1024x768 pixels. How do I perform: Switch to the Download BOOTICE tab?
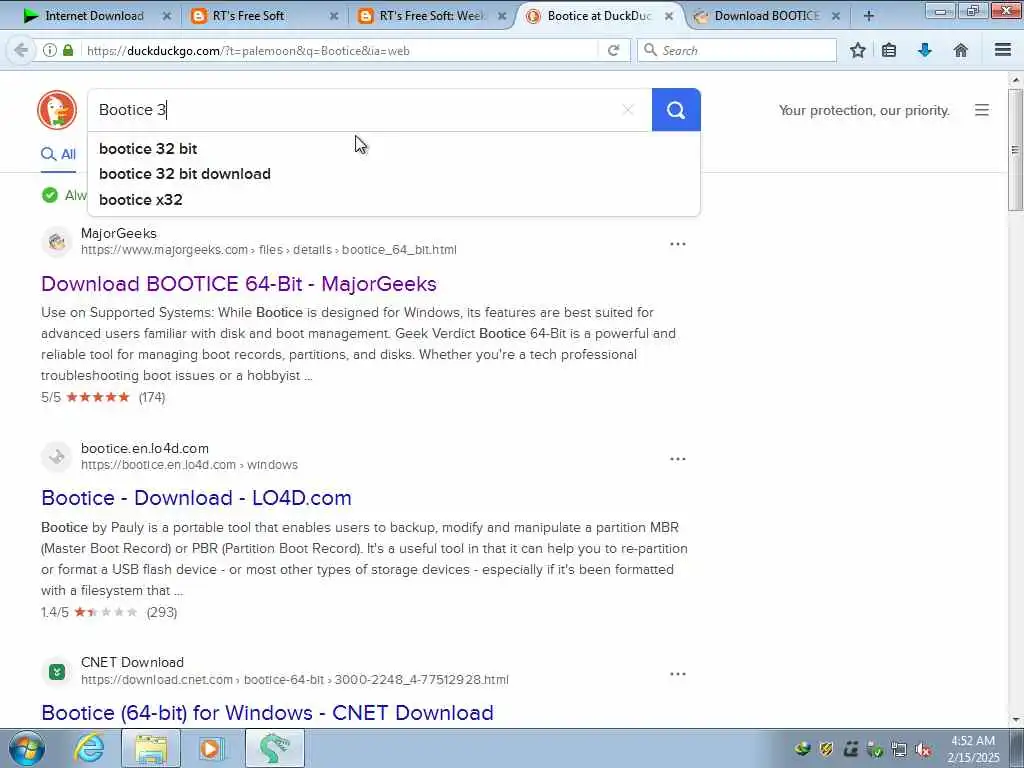click(x=767, y=16)
